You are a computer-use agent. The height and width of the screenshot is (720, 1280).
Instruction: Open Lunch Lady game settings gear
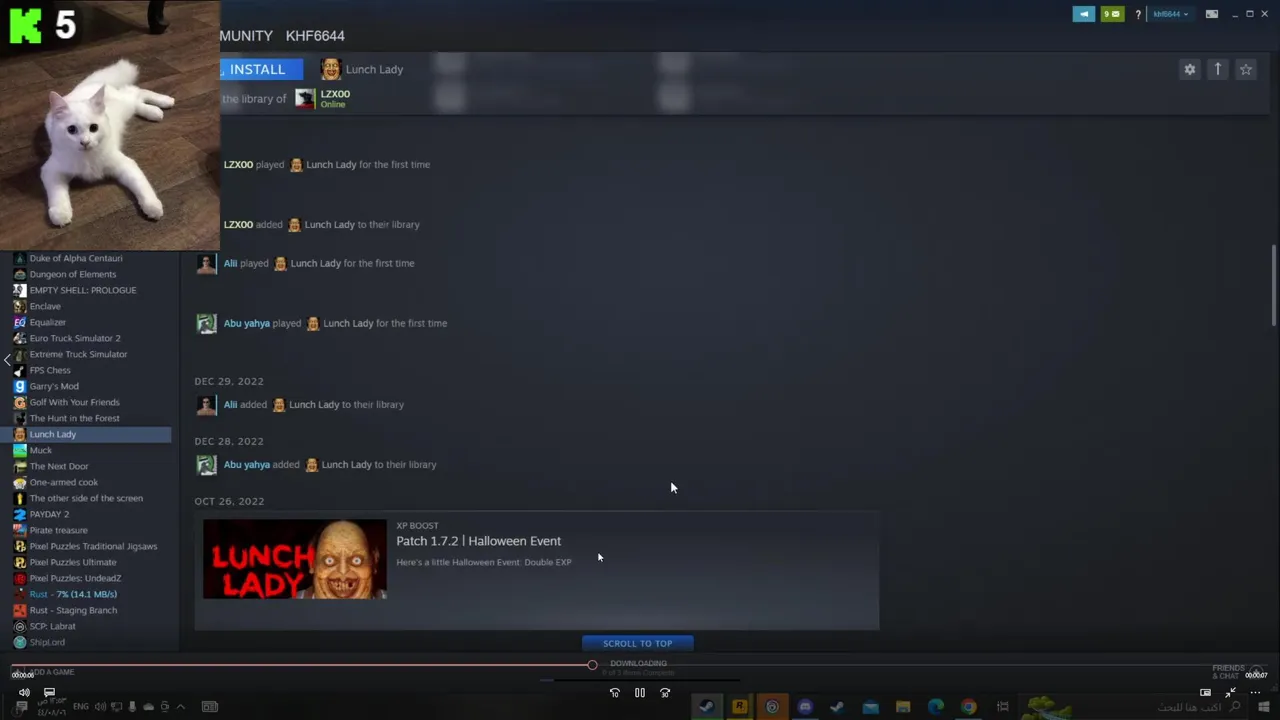pos(1189,69)
